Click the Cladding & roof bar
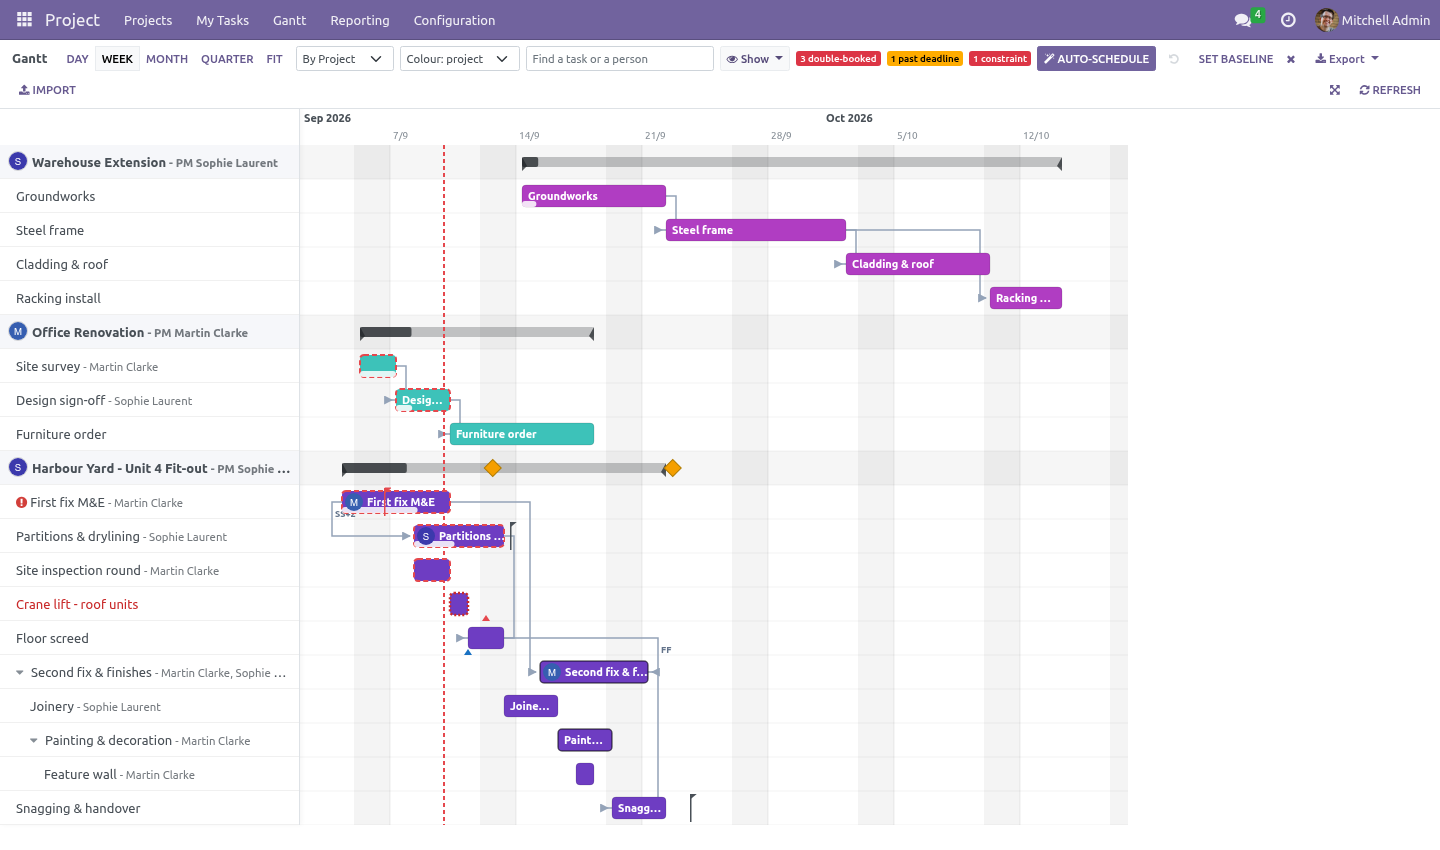1440x850 pixels. point(918,264)
